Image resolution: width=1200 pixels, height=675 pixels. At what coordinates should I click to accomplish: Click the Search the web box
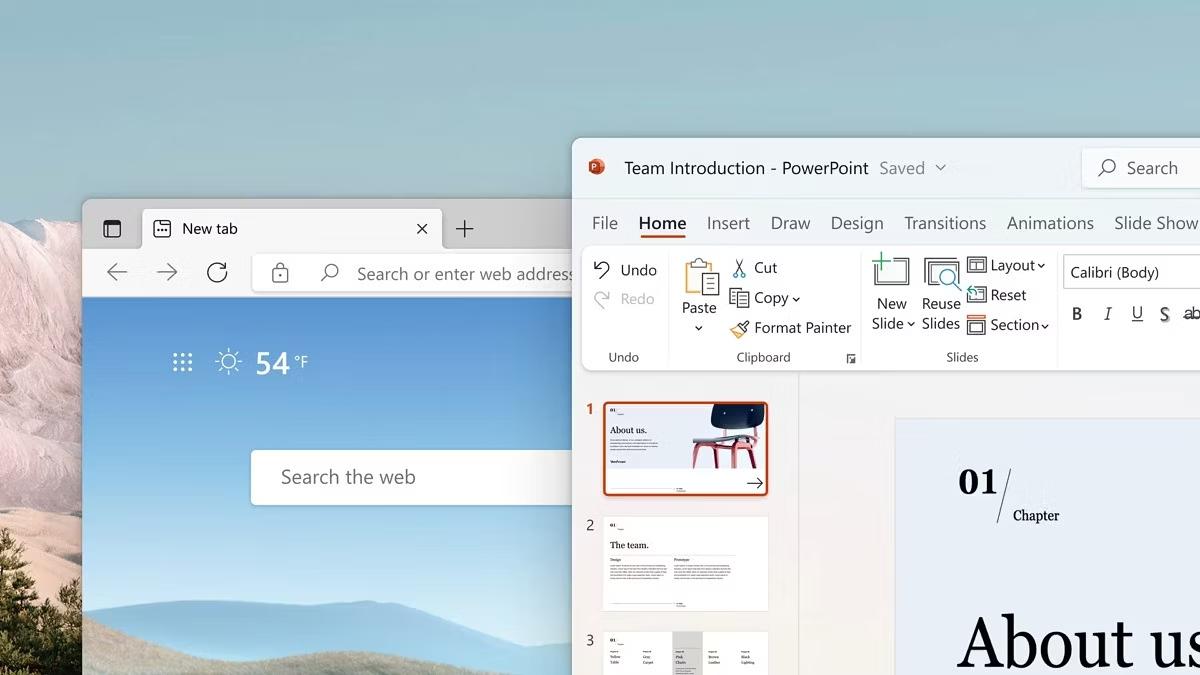click(x=400, y=477)
